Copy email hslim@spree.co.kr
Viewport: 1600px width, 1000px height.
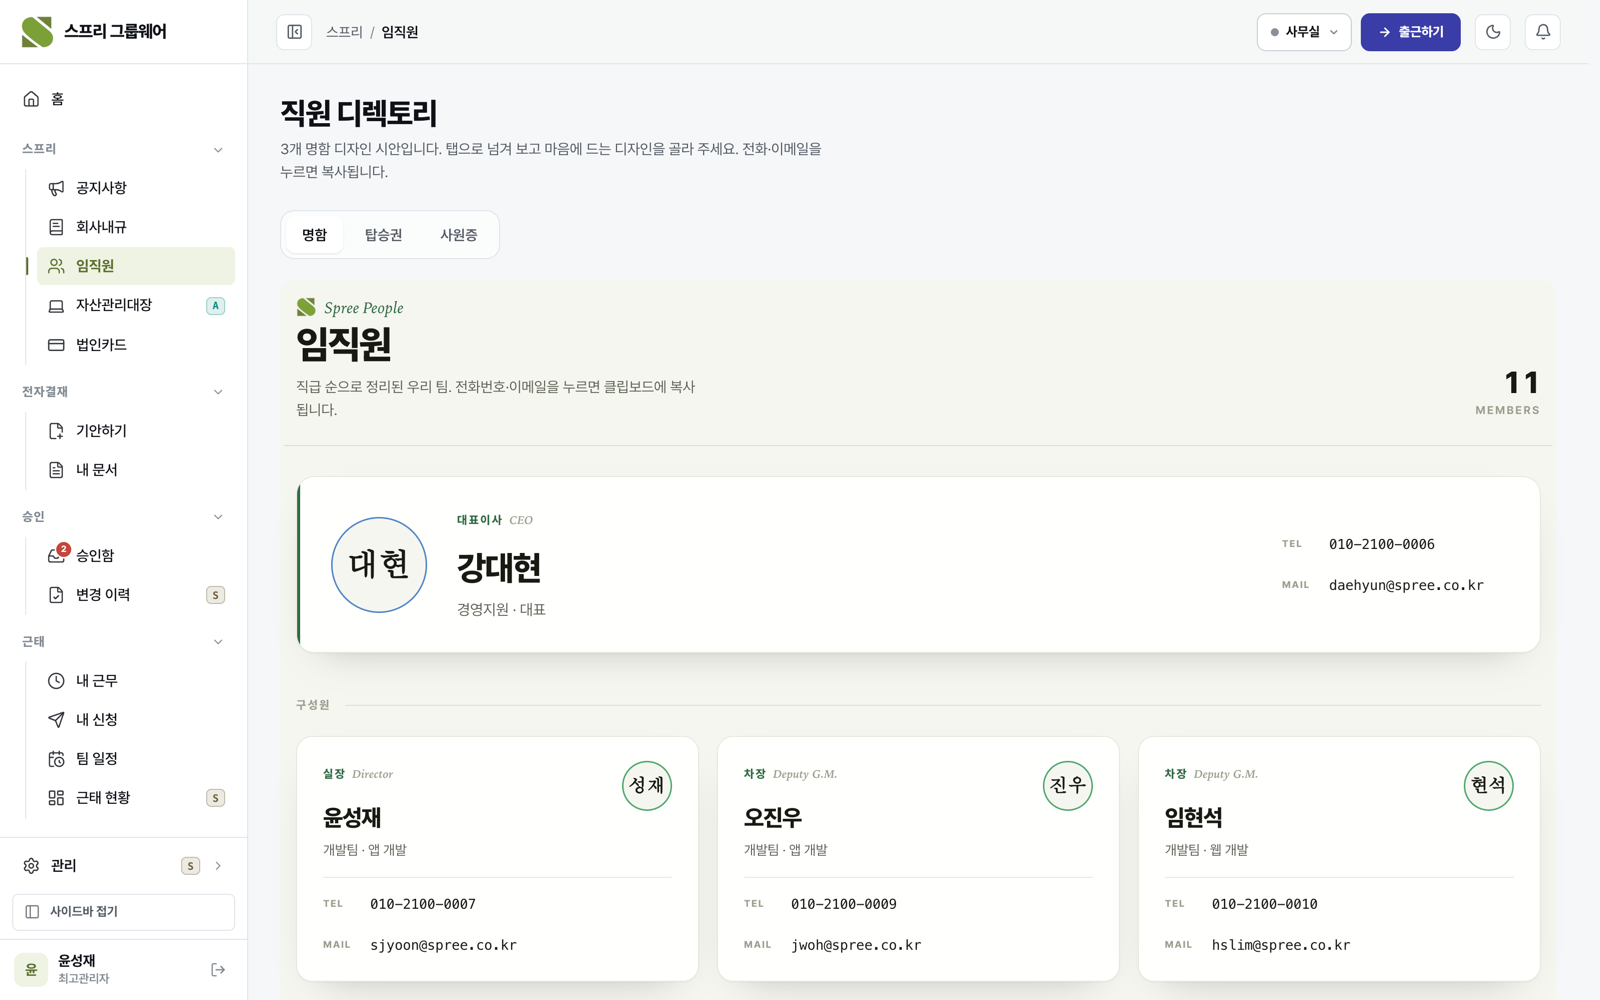click(1281, 945)
